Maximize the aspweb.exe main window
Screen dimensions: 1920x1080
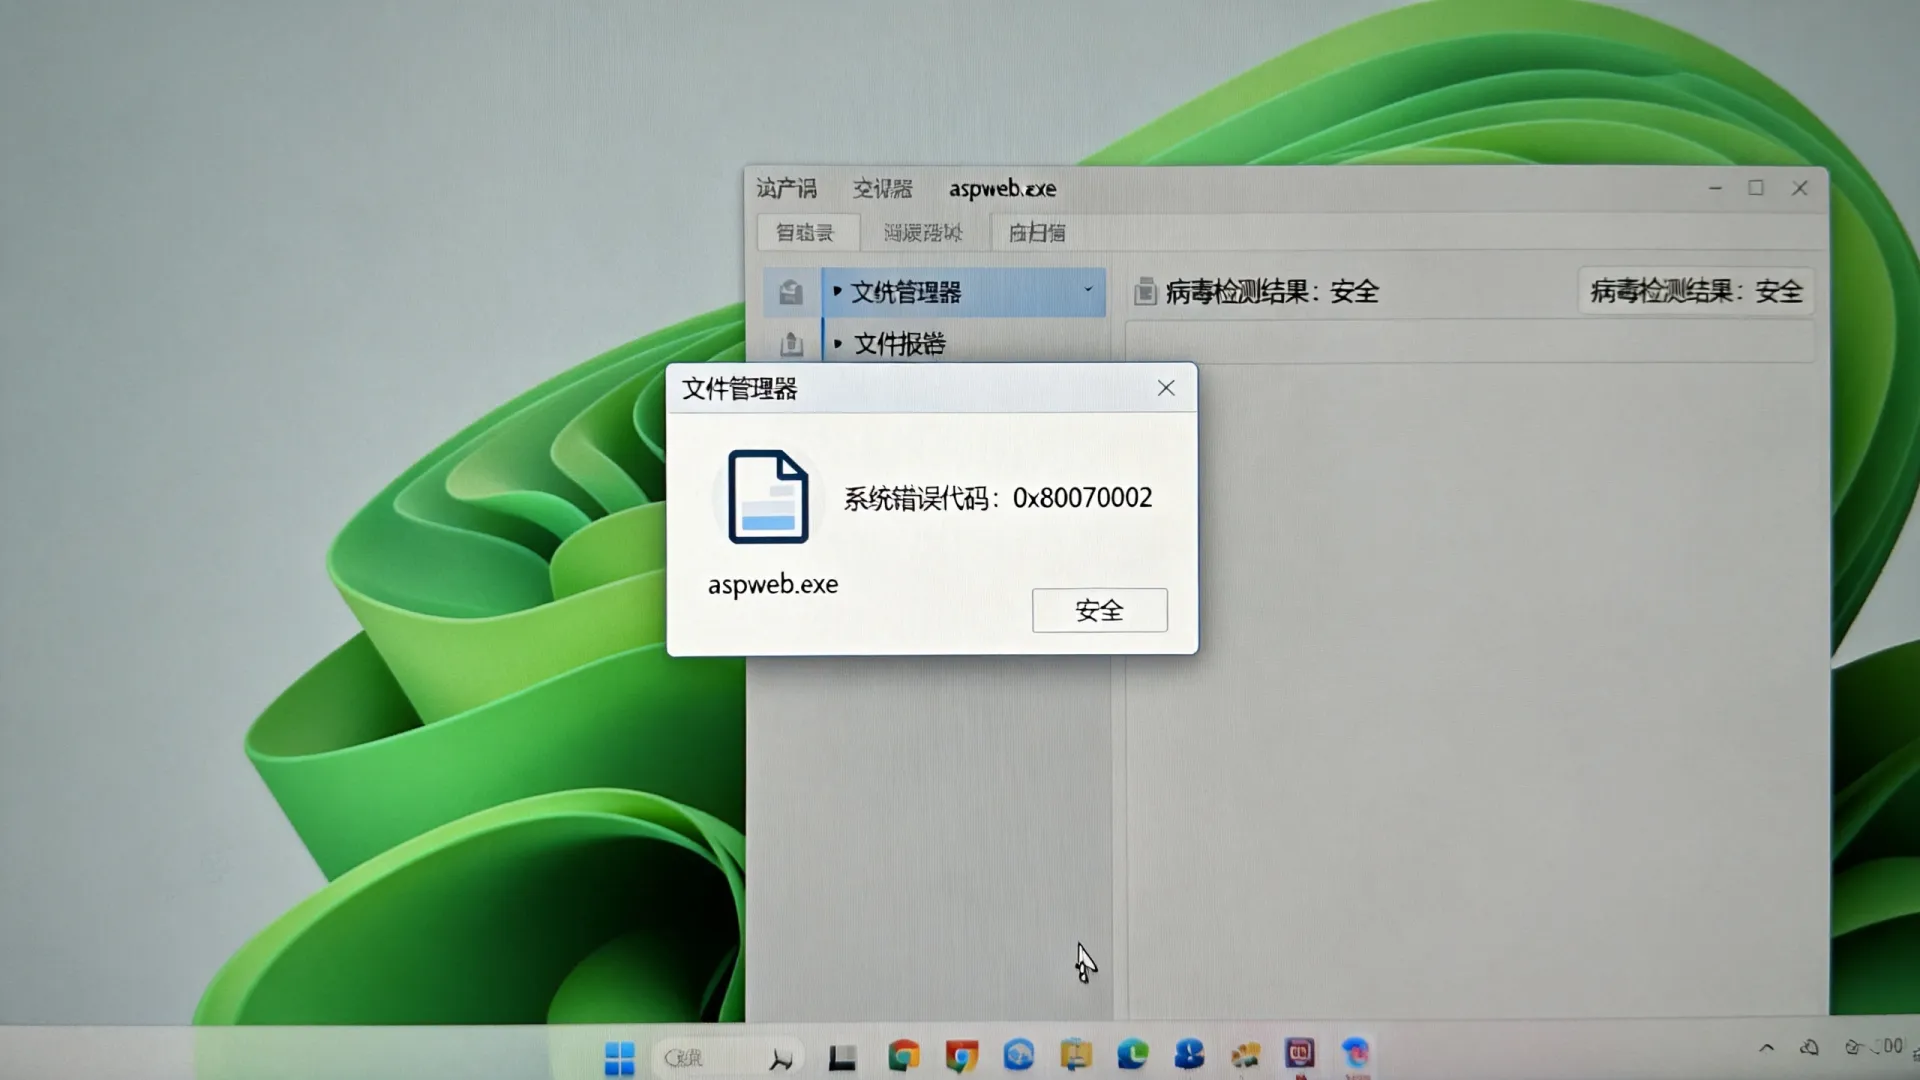(x=1756, y=188)
